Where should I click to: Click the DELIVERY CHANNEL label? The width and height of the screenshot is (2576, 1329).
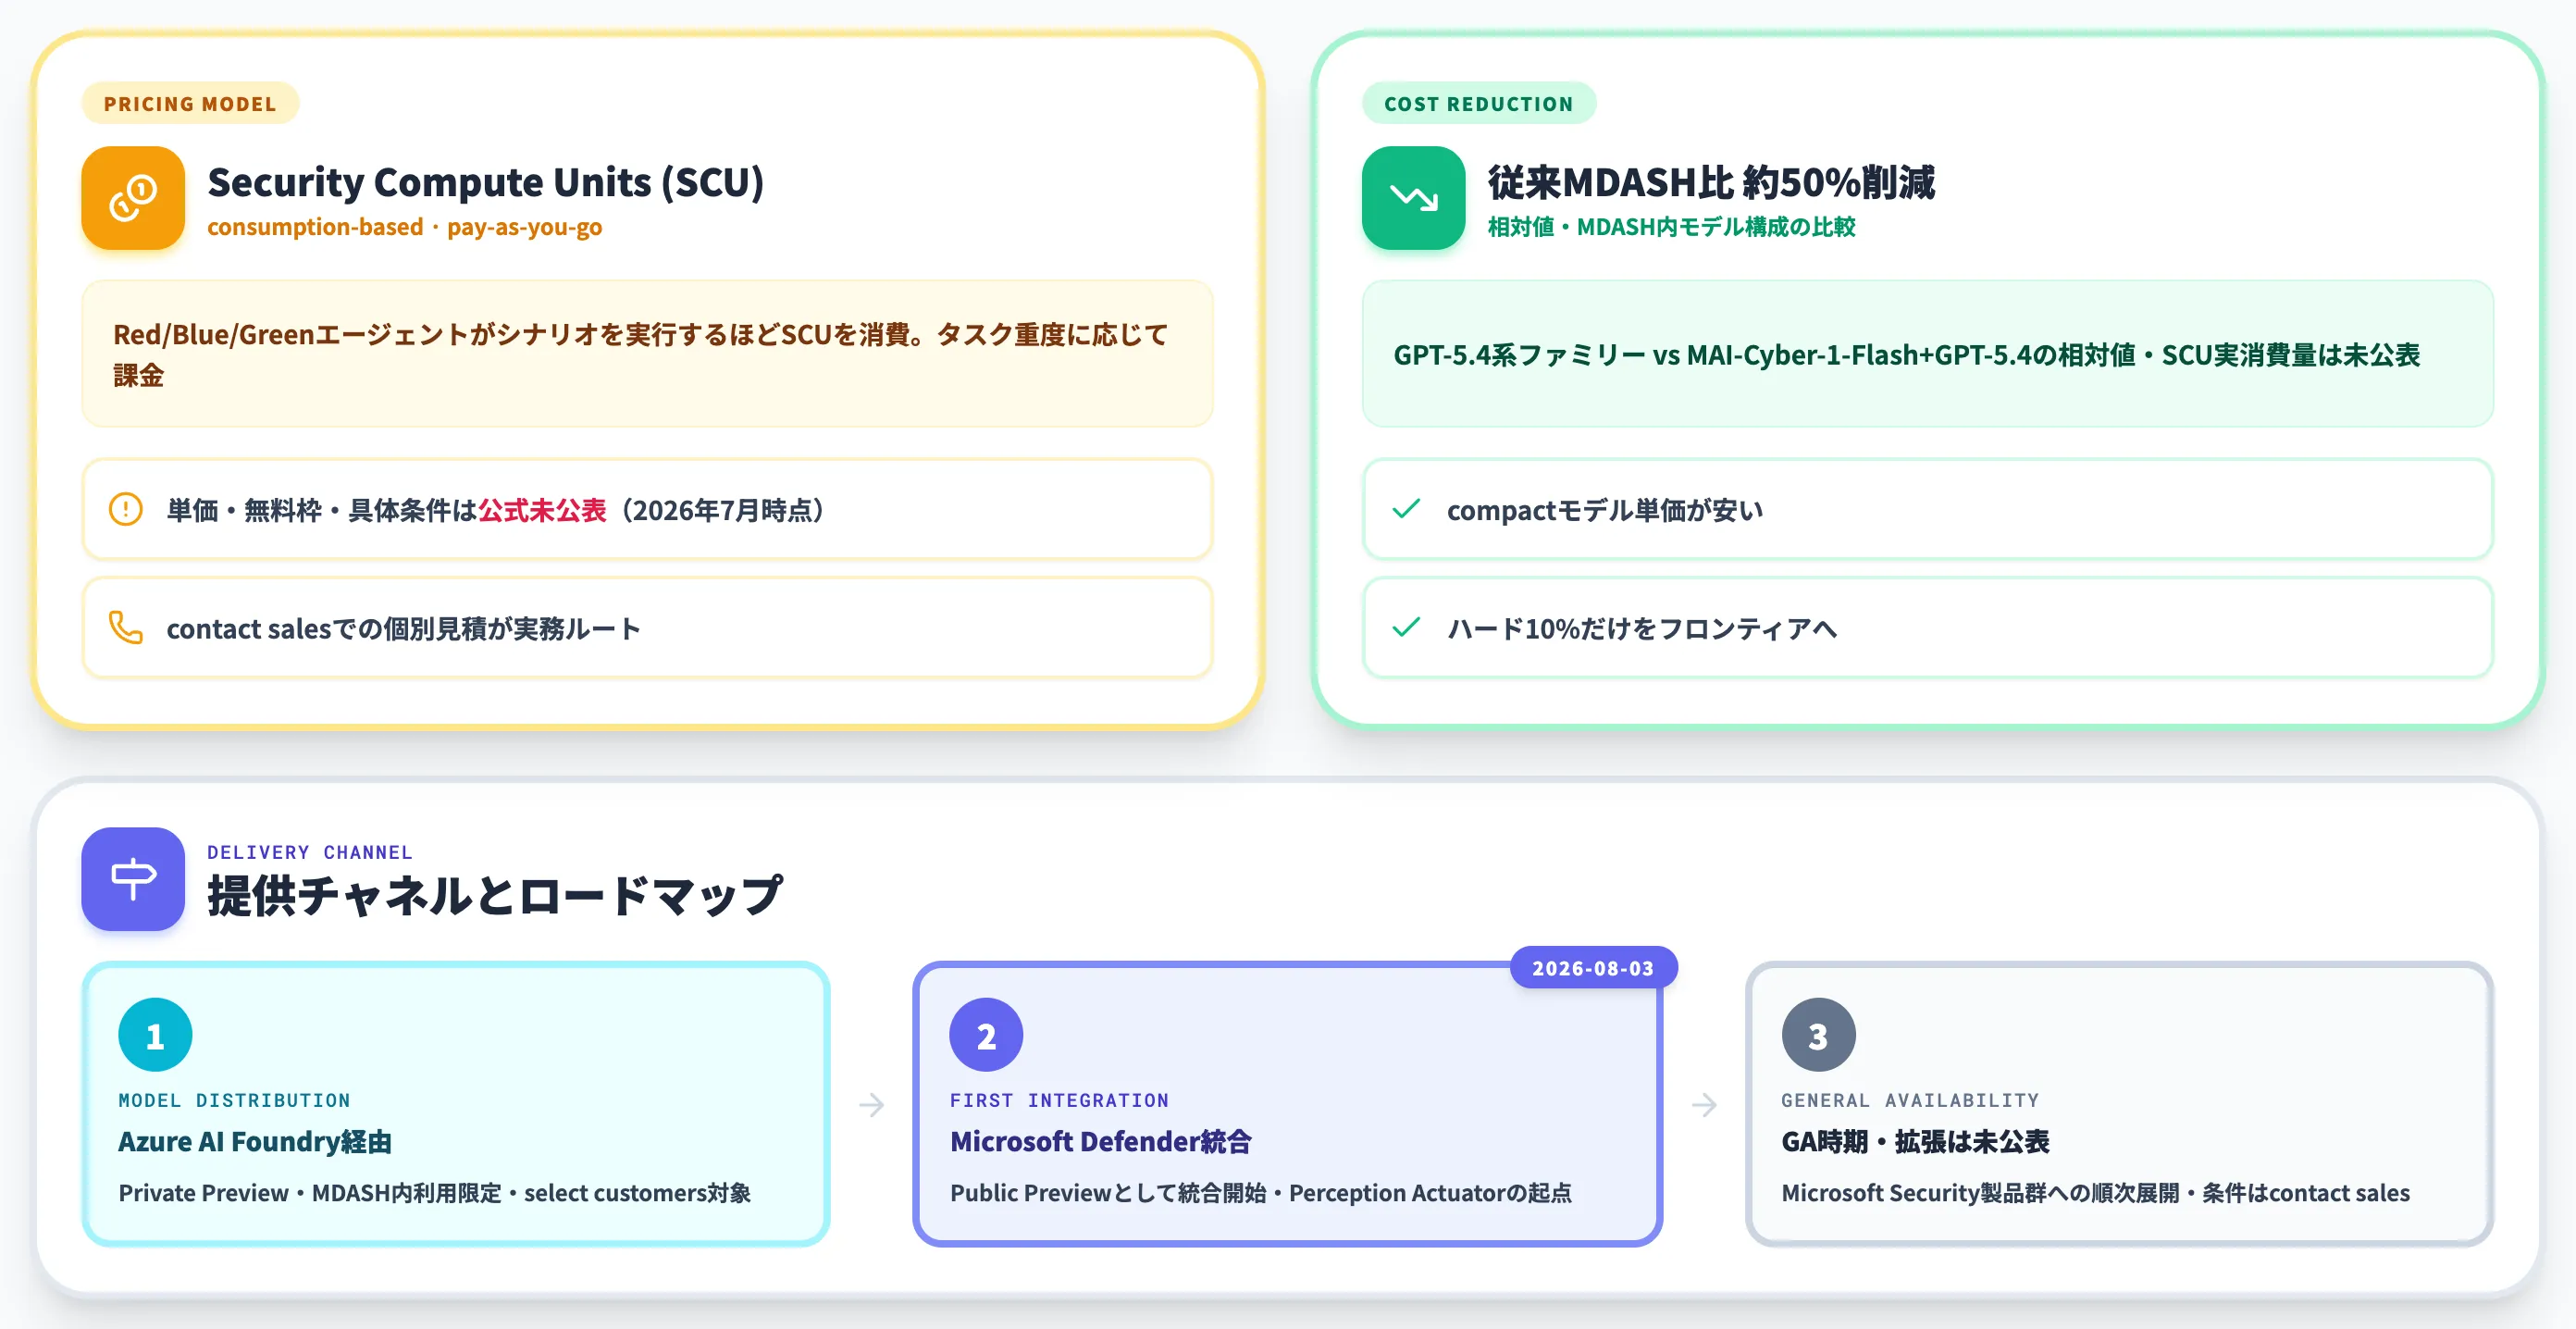coord(310,852)
